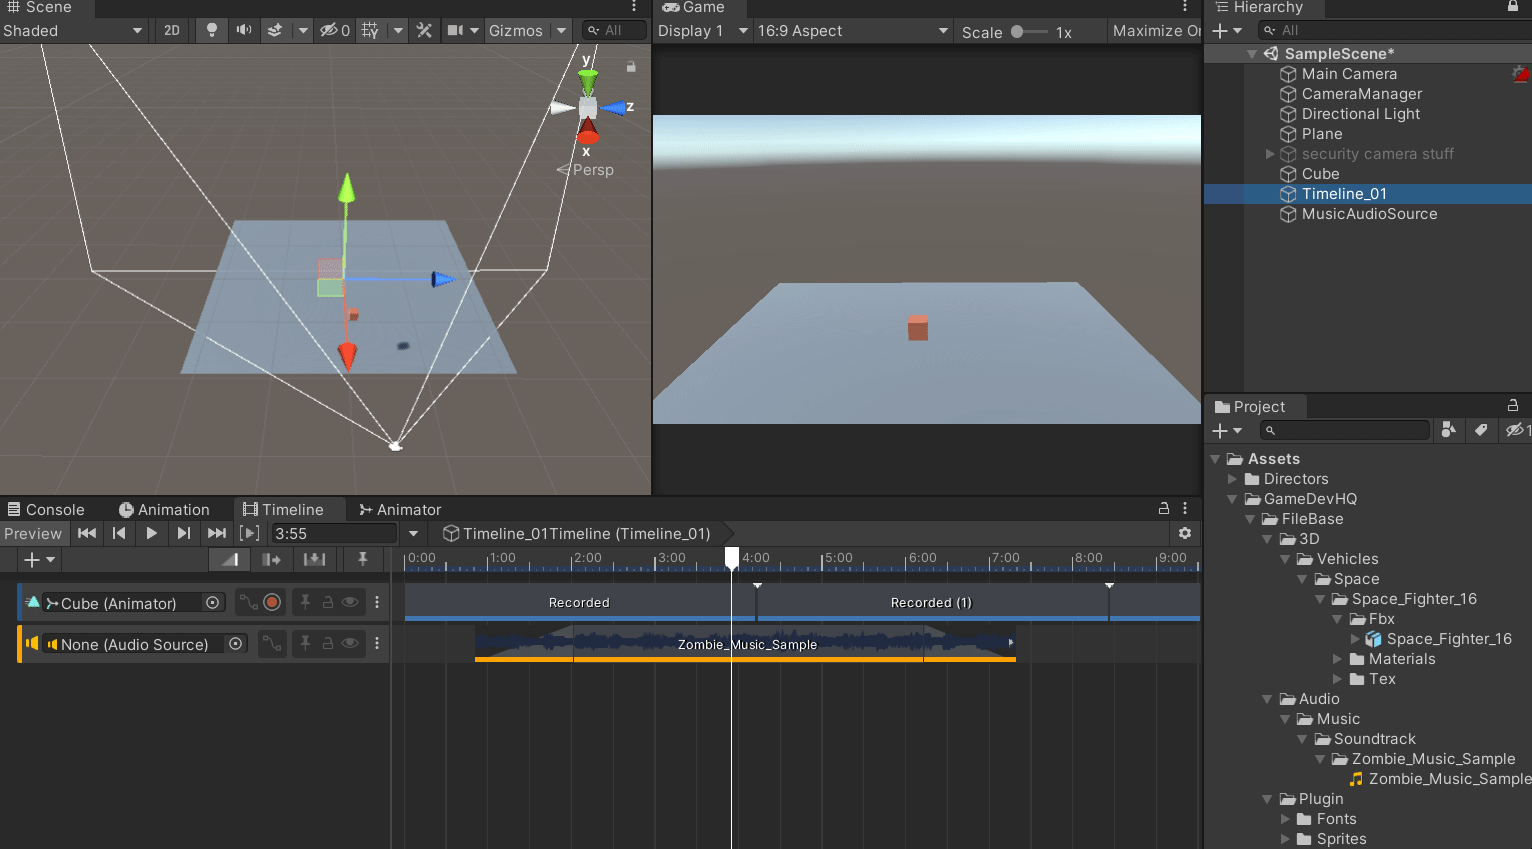This screenshot has width=1532, height=849.
Task: Select Timeline ripple edit mode icon
Action: [271, 560]
